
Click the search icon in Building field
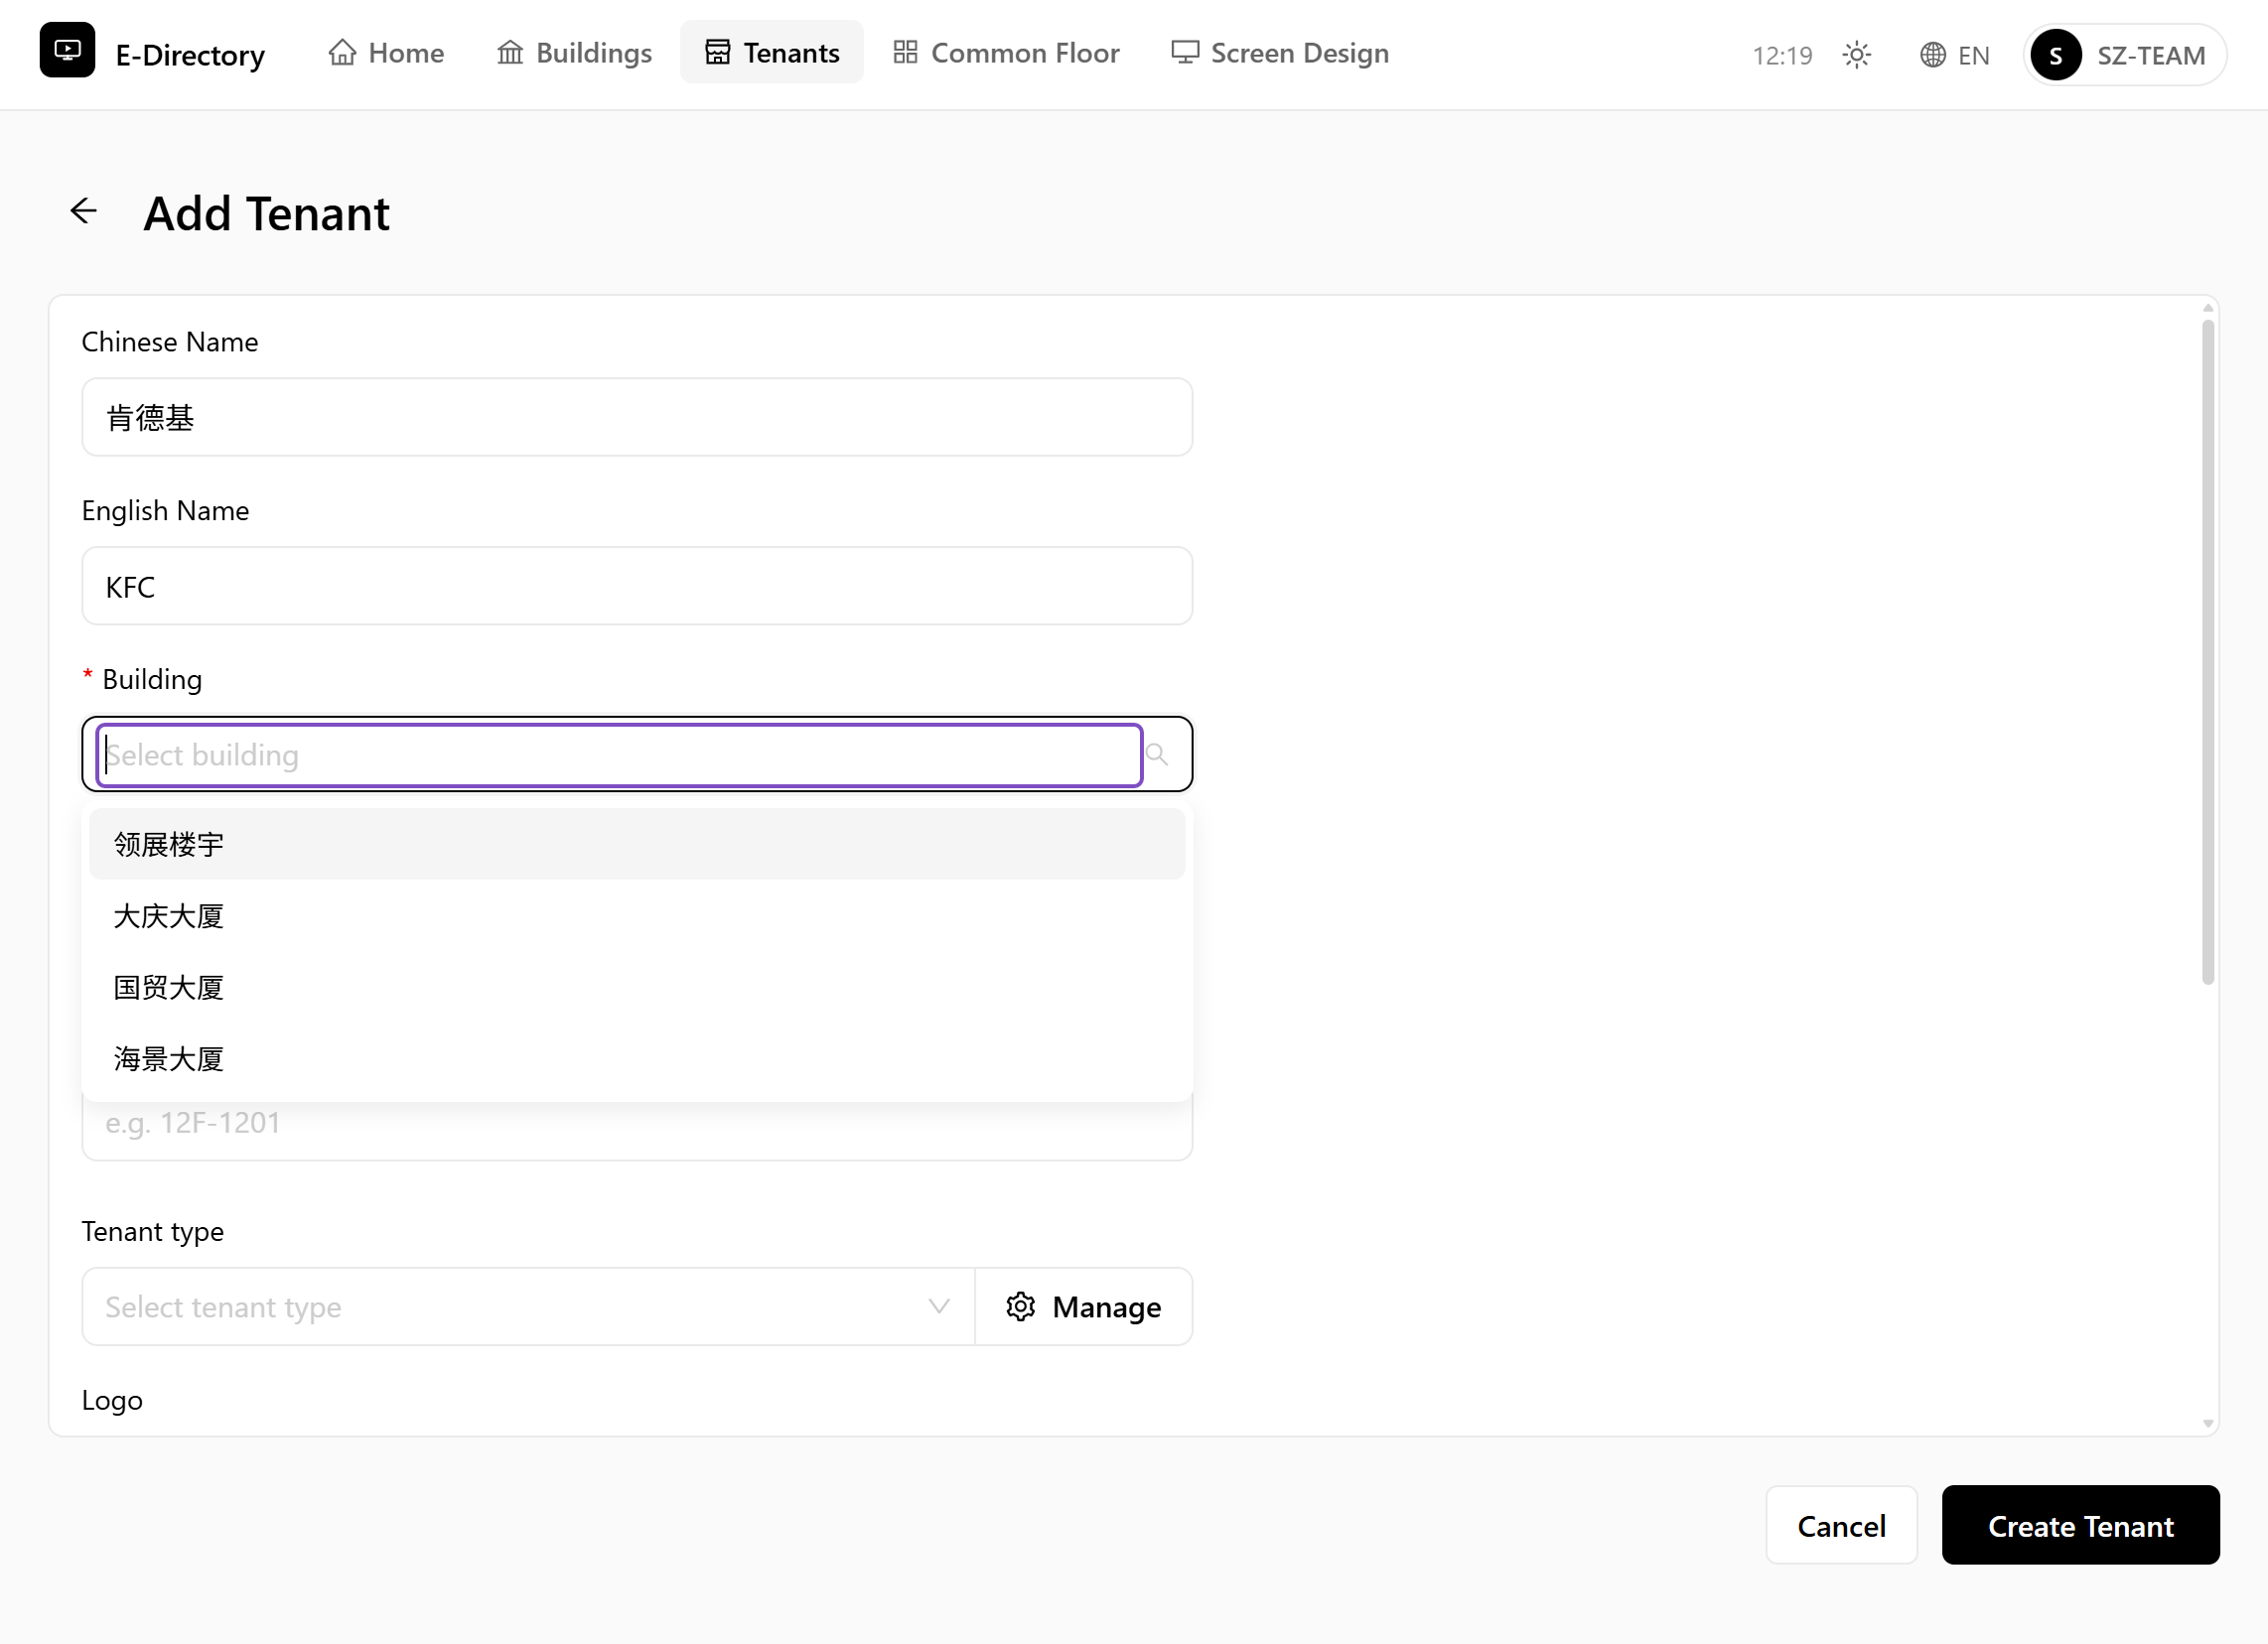tap(1156, 755)
